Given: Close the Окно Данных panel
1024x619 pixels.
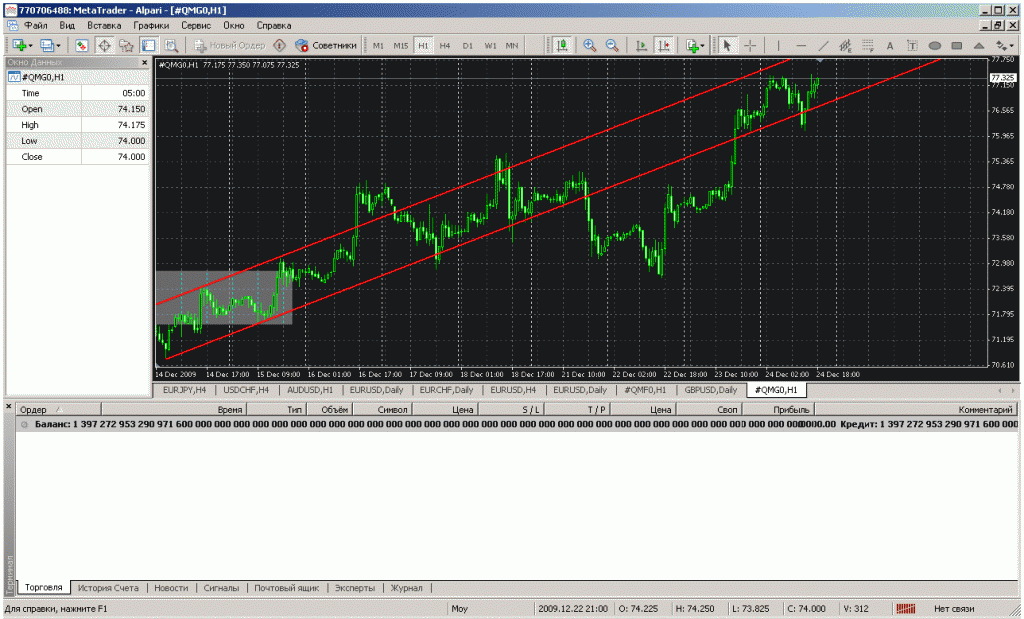Looking at the screenshot, I should point(144,63).
